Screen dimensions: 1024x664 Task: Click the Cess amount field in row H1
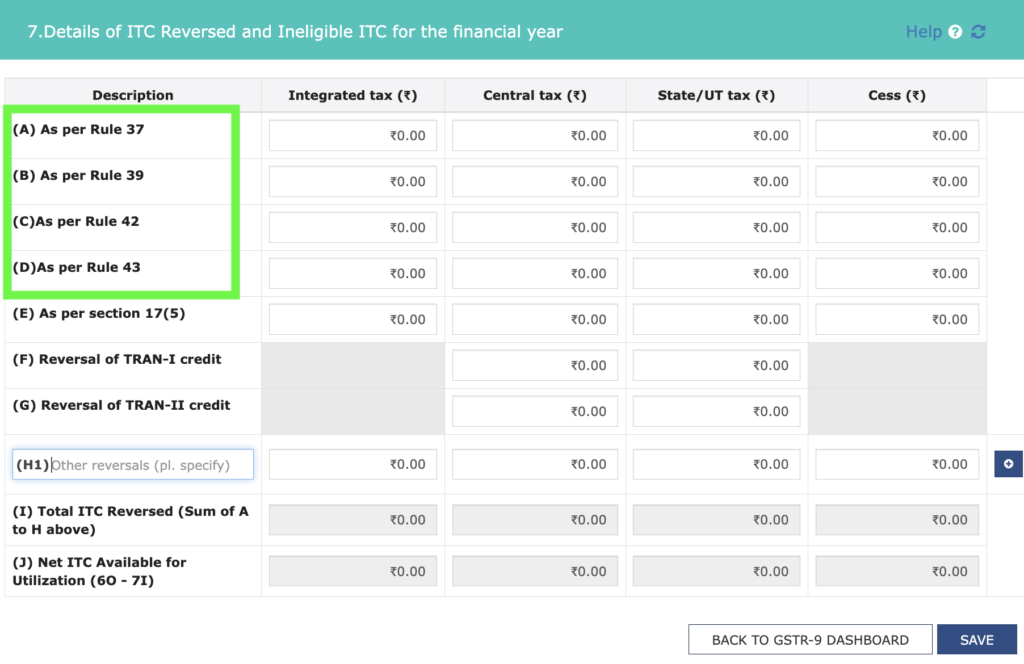(897, 464)
